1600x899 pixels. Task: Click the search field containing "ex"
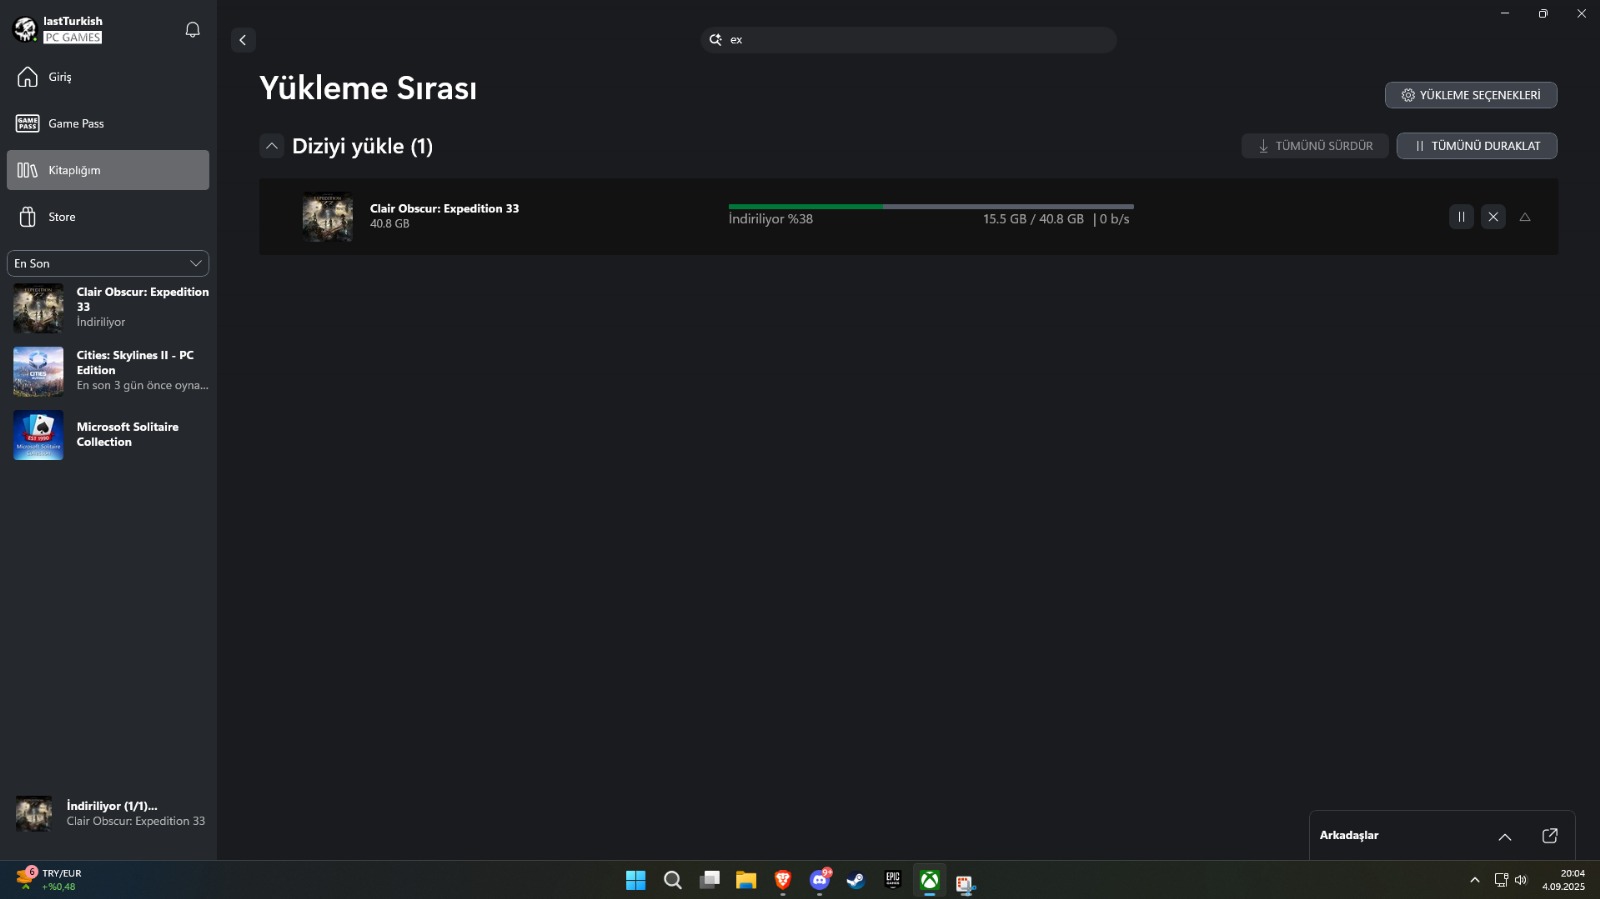(x=909, y=40)
